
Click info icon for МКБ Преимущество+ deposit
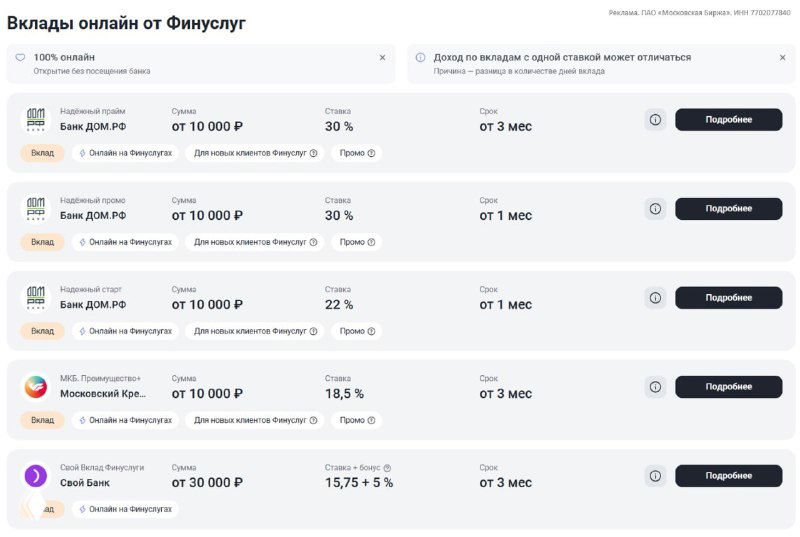click(x=655, y=387)
